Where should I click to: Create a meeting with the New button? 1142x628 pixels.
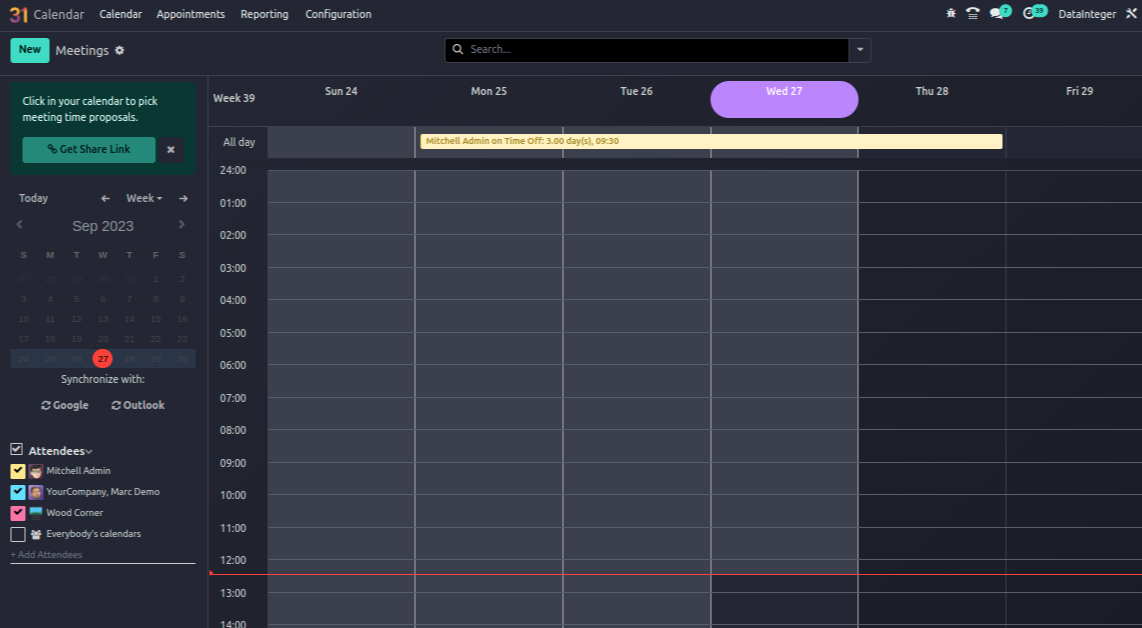click(29, 49)
